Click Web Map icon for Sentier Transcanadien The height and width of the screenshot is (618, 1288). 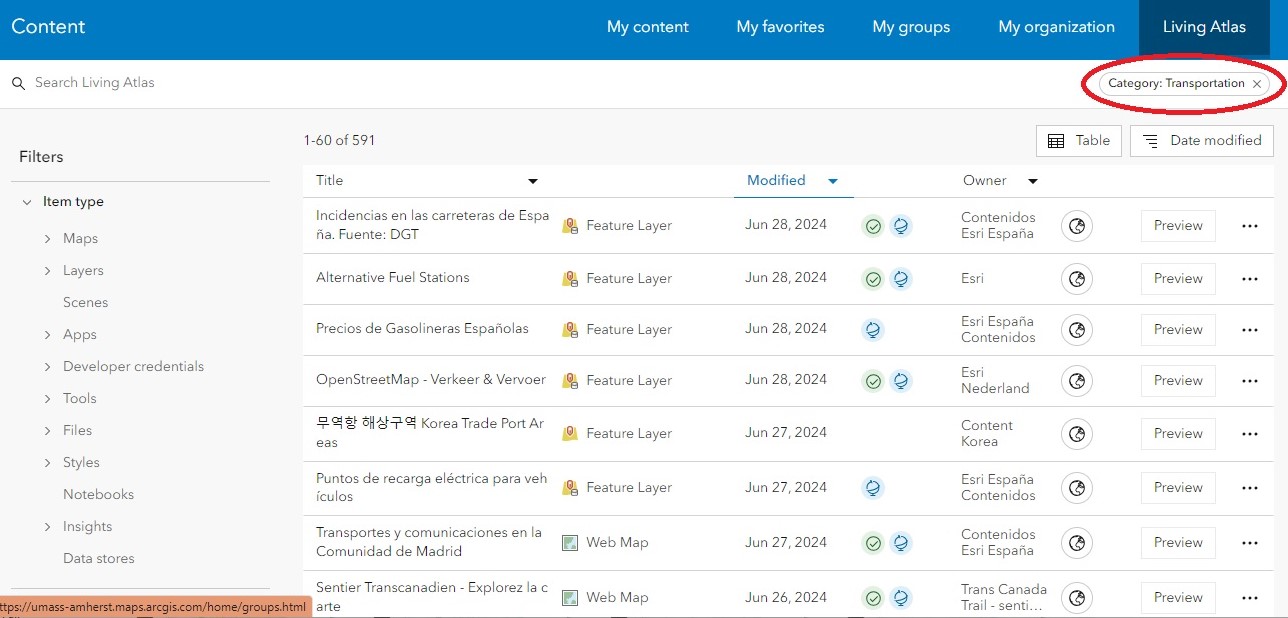(570, 597)
